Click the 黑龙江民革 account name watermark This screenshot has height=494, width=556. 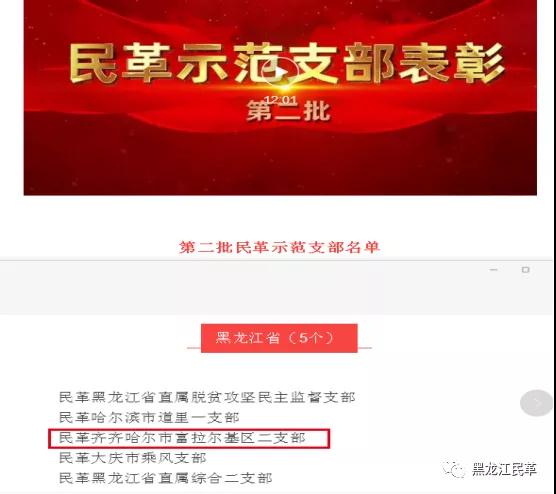504,469
